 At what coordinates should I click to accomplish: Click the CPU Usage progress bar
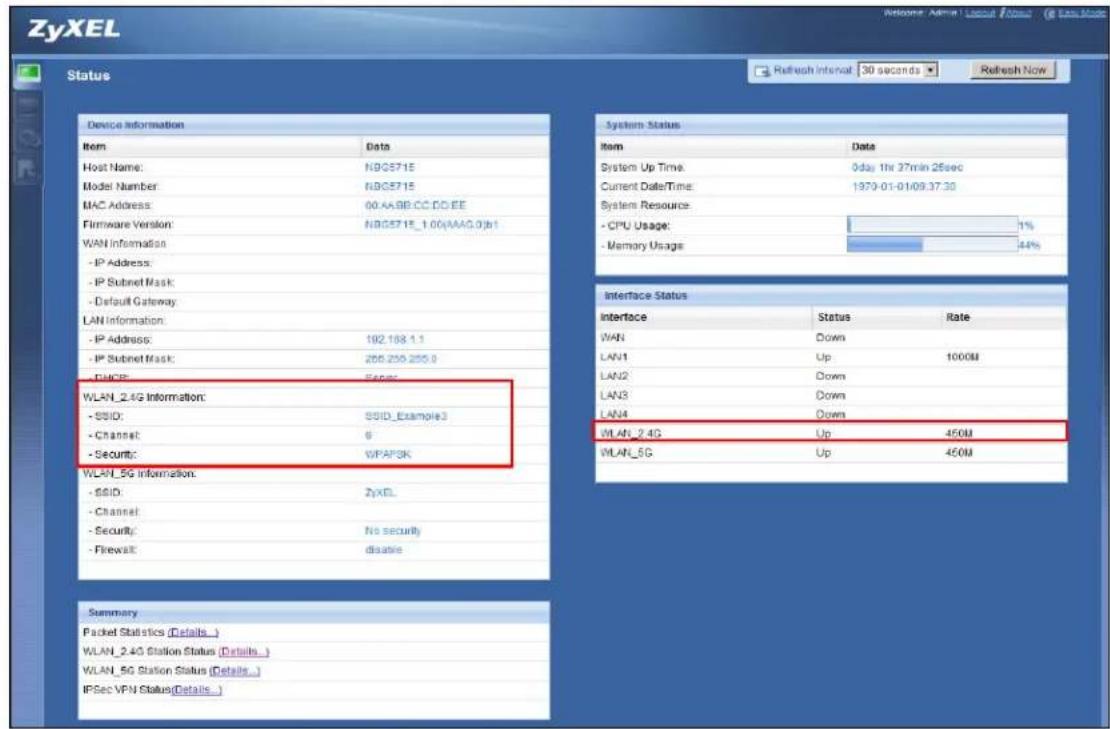click(932, 225)
